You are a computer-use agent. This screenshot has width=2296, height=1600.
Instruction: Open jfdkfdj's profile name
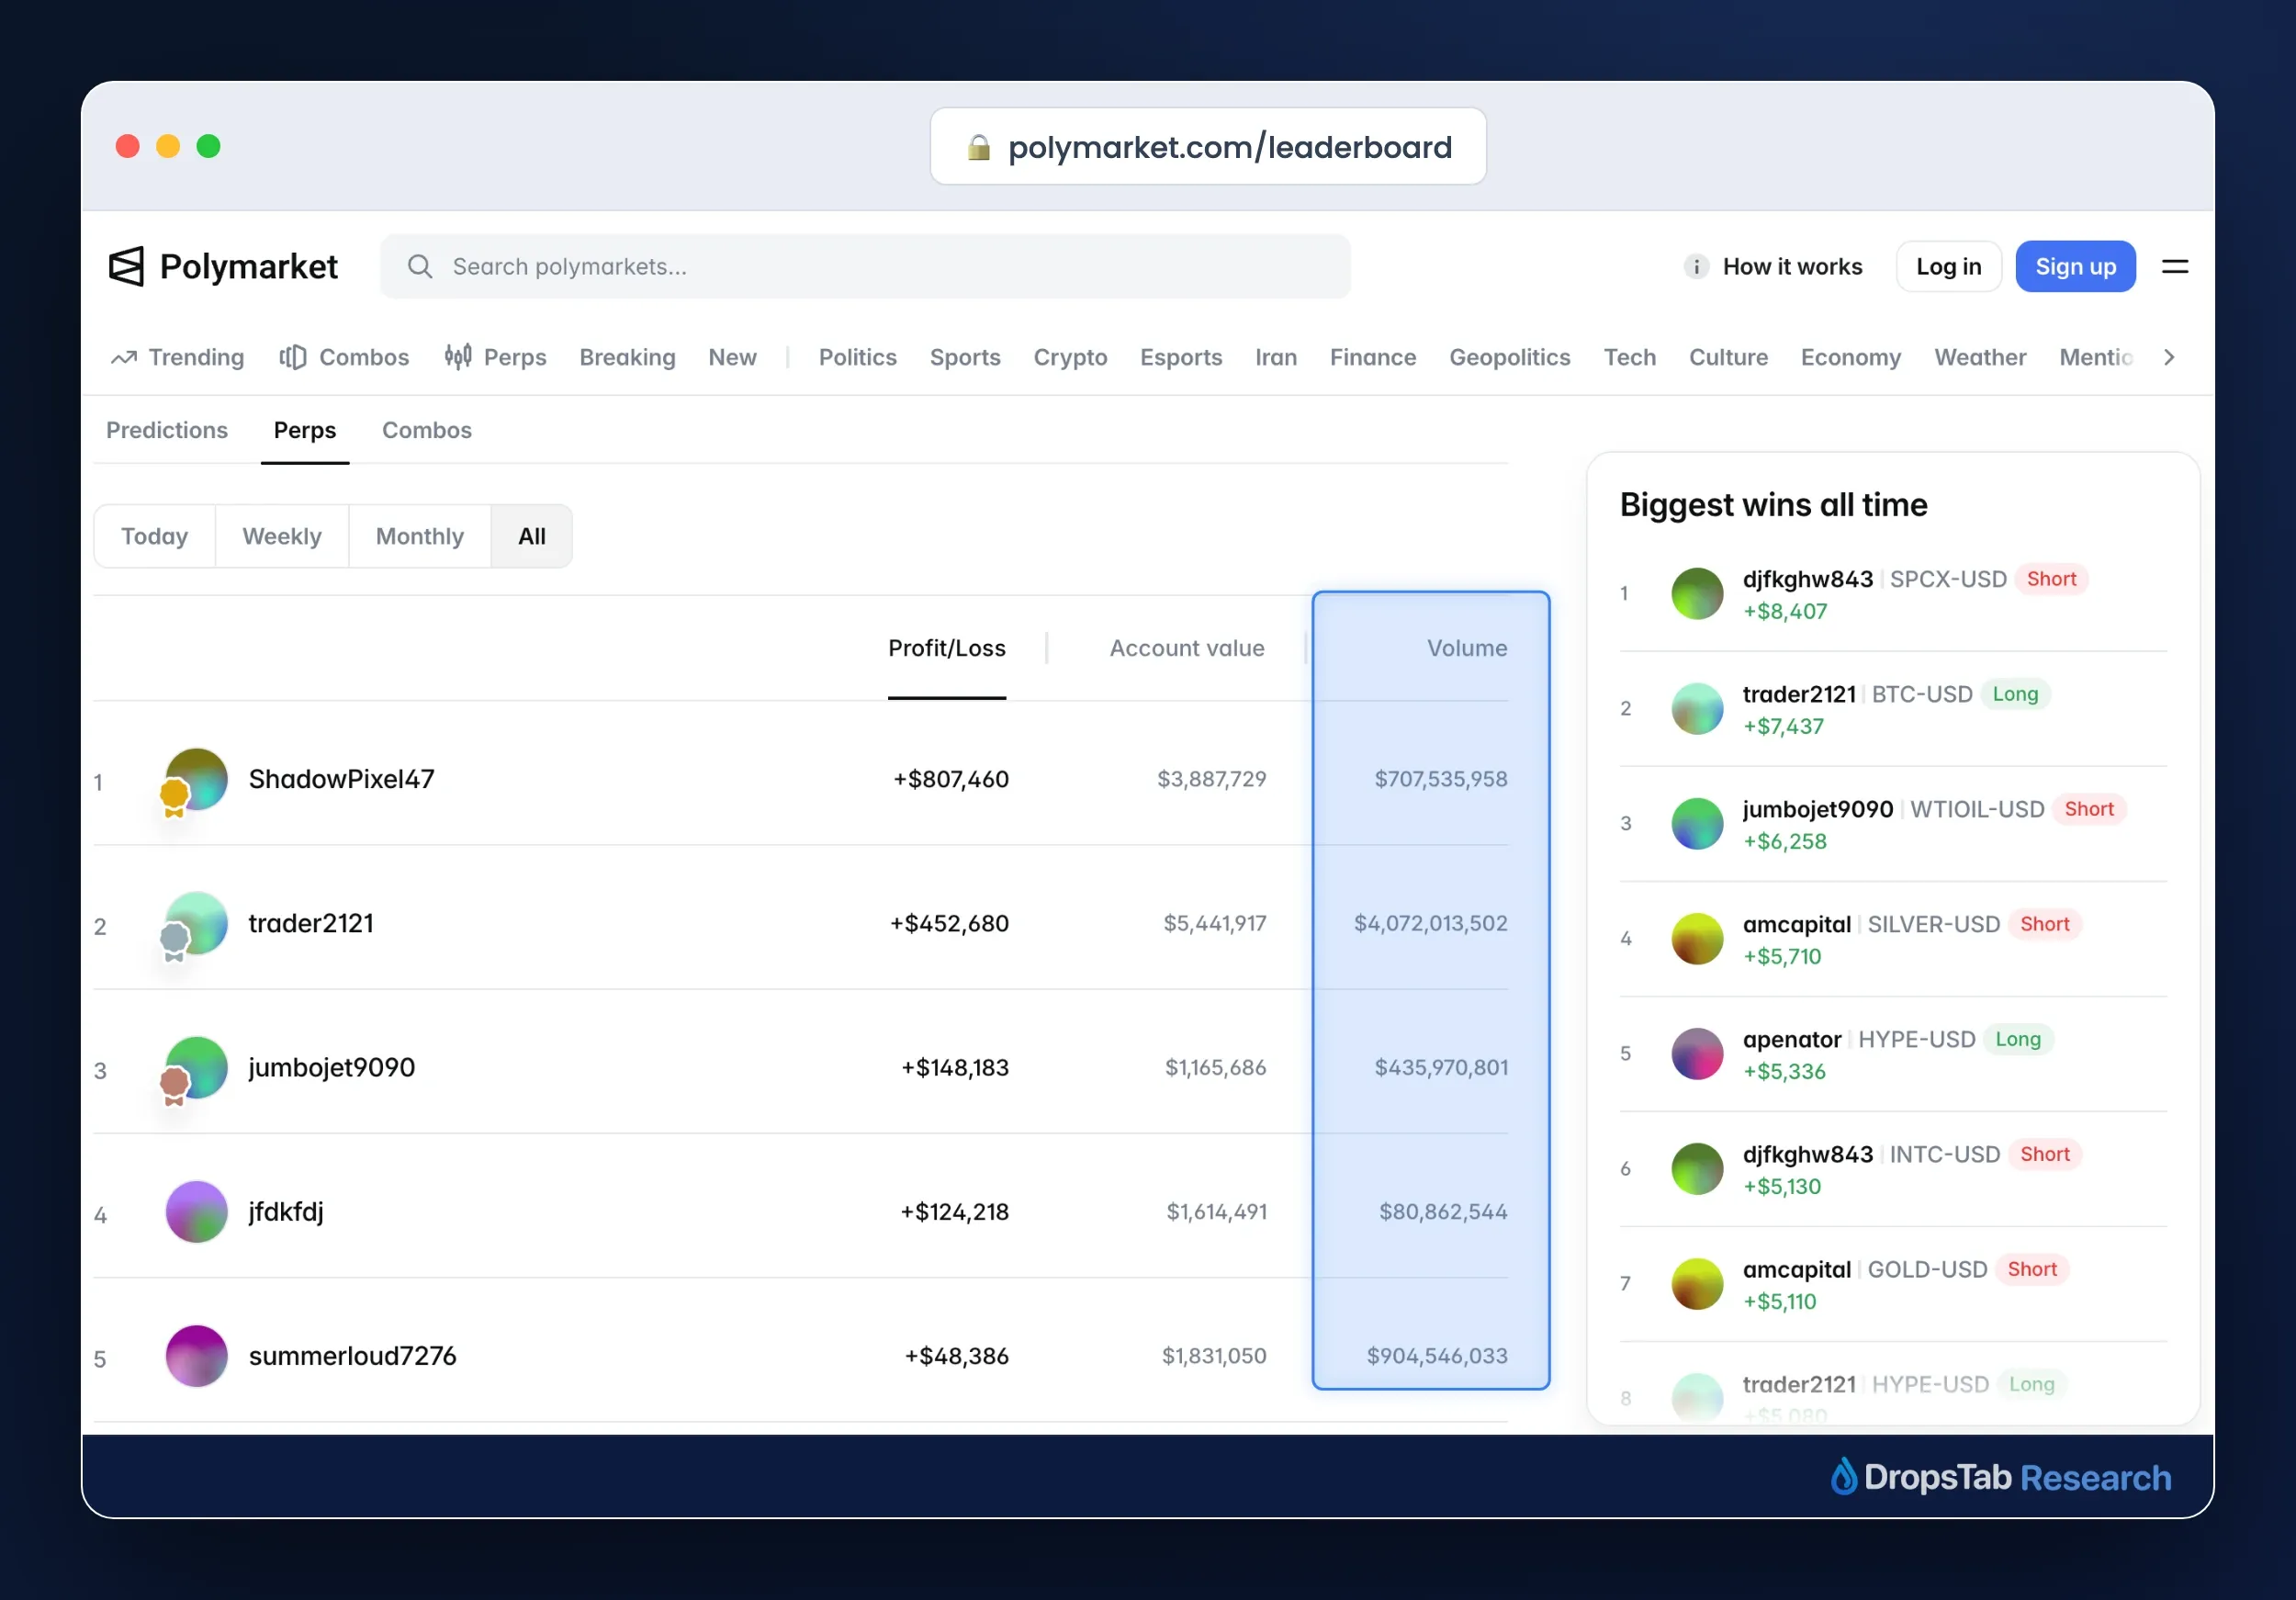286,1212
